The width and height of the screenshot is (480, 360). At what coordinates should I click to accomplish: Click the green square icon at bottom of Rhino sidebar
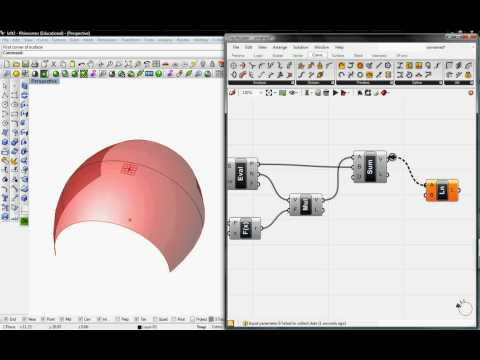(x=24, y=221)
